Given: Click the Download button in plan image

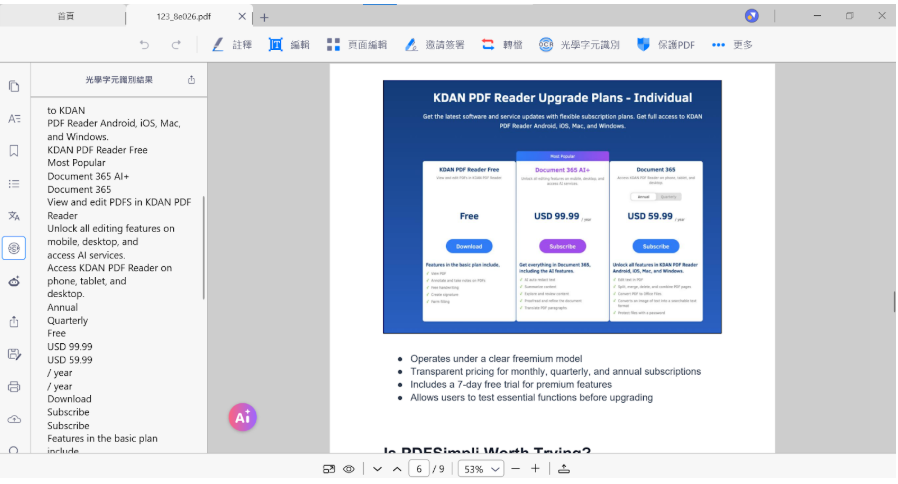Looking at the screenshot, I should pos(469,246).
